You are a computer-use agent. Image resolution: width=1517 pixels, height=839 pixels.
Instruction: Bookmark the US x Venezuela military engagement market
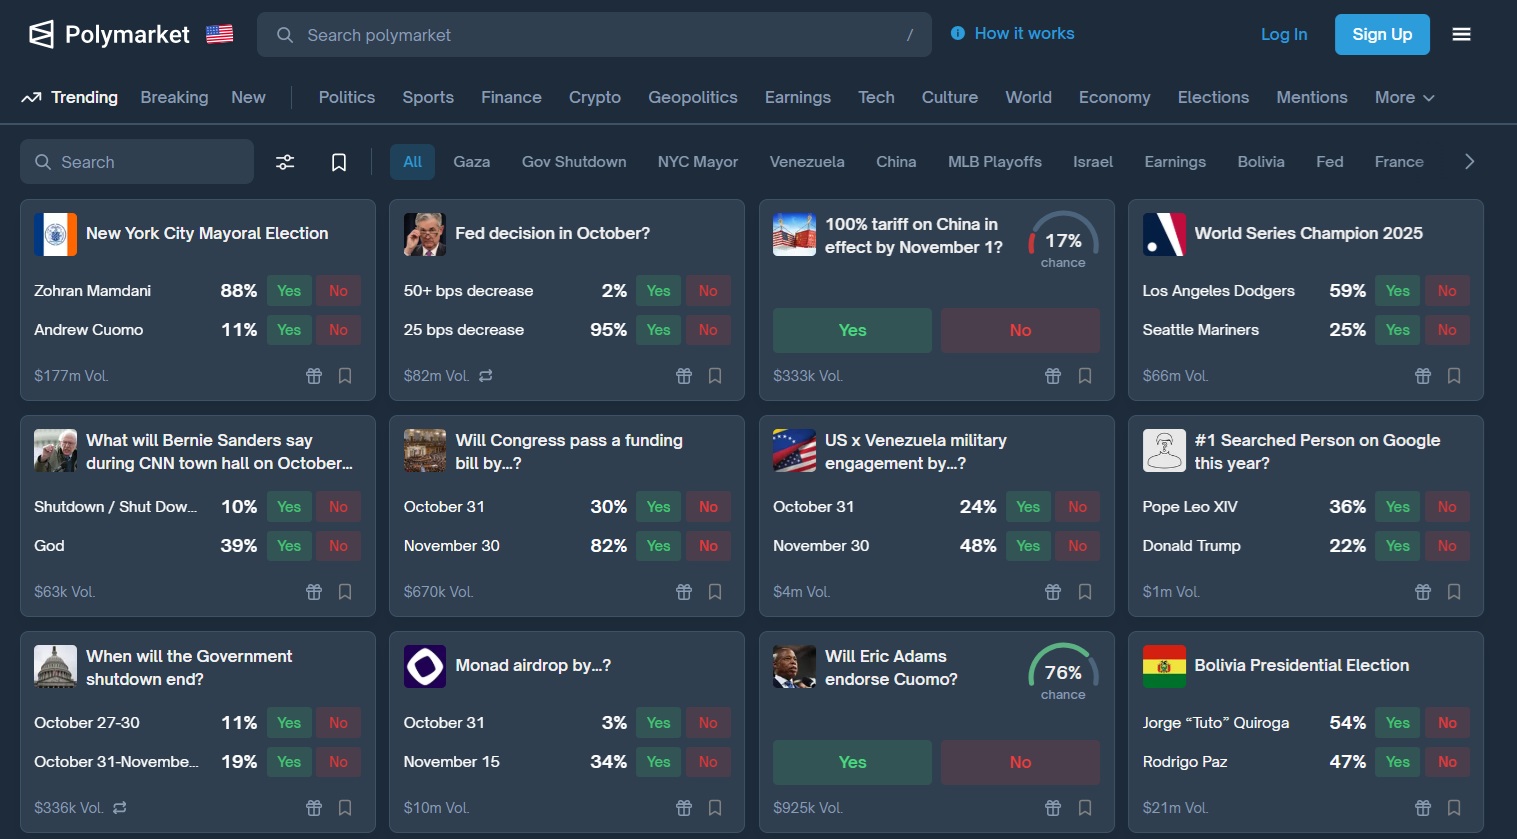click(x=1085, y=592)
